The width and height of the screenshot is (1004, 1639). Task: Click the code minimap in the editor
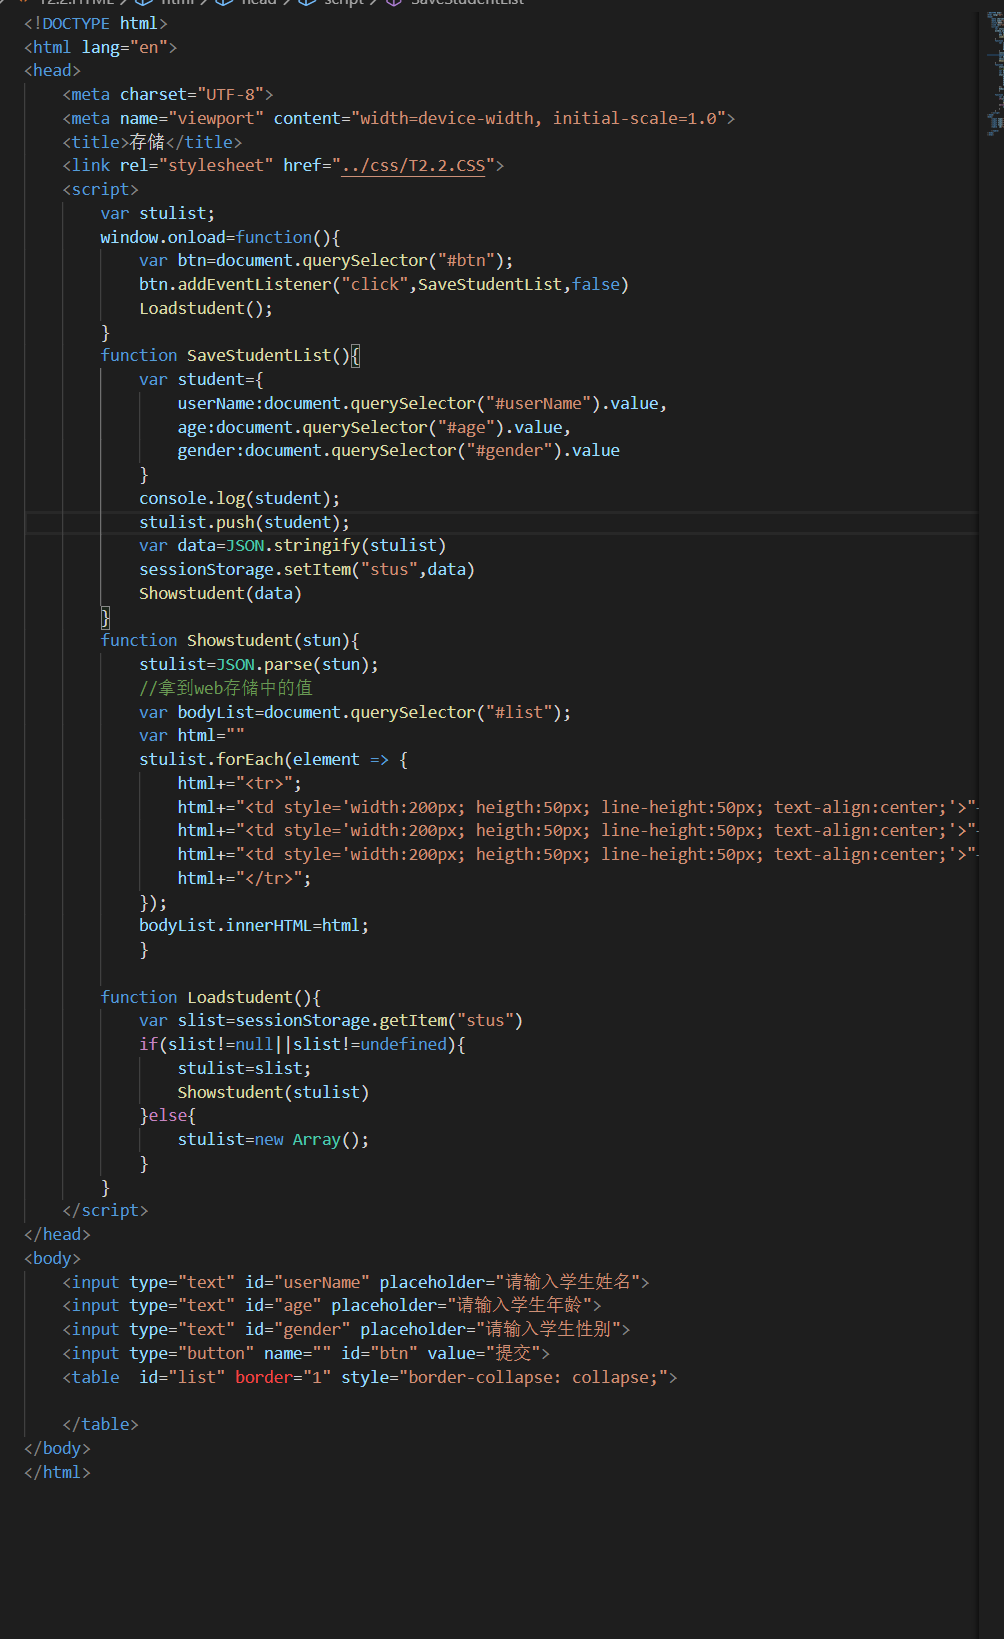[994, 75]
